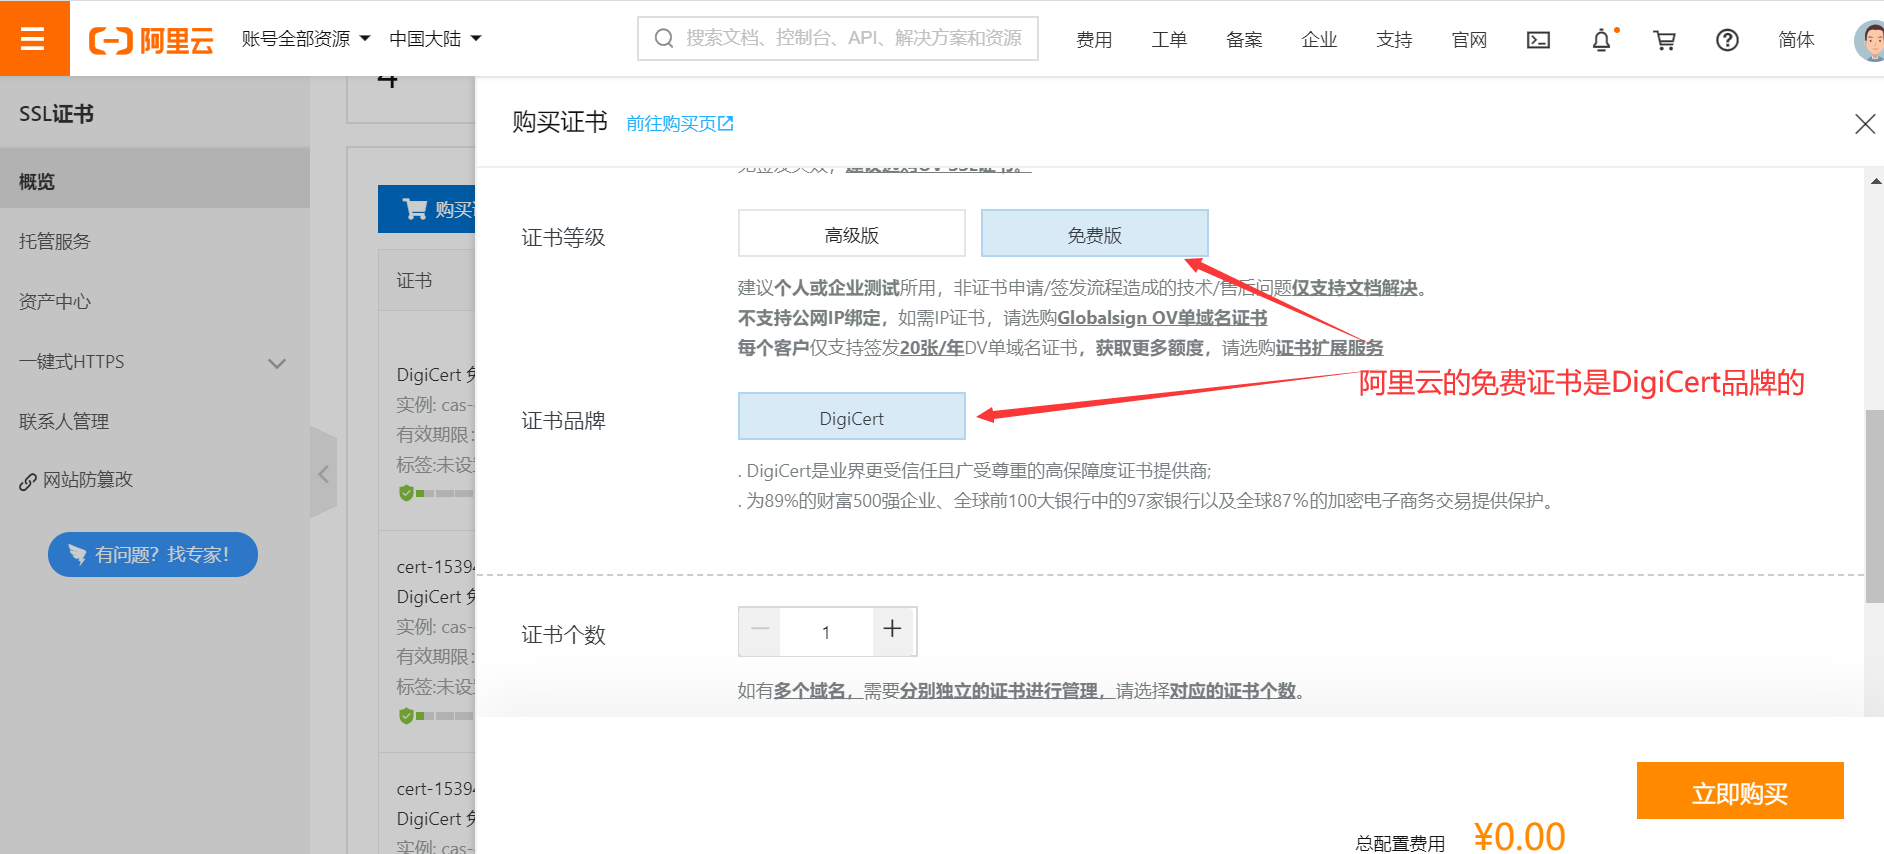Open the Globalsign OV单域名证书 link

1162,318
